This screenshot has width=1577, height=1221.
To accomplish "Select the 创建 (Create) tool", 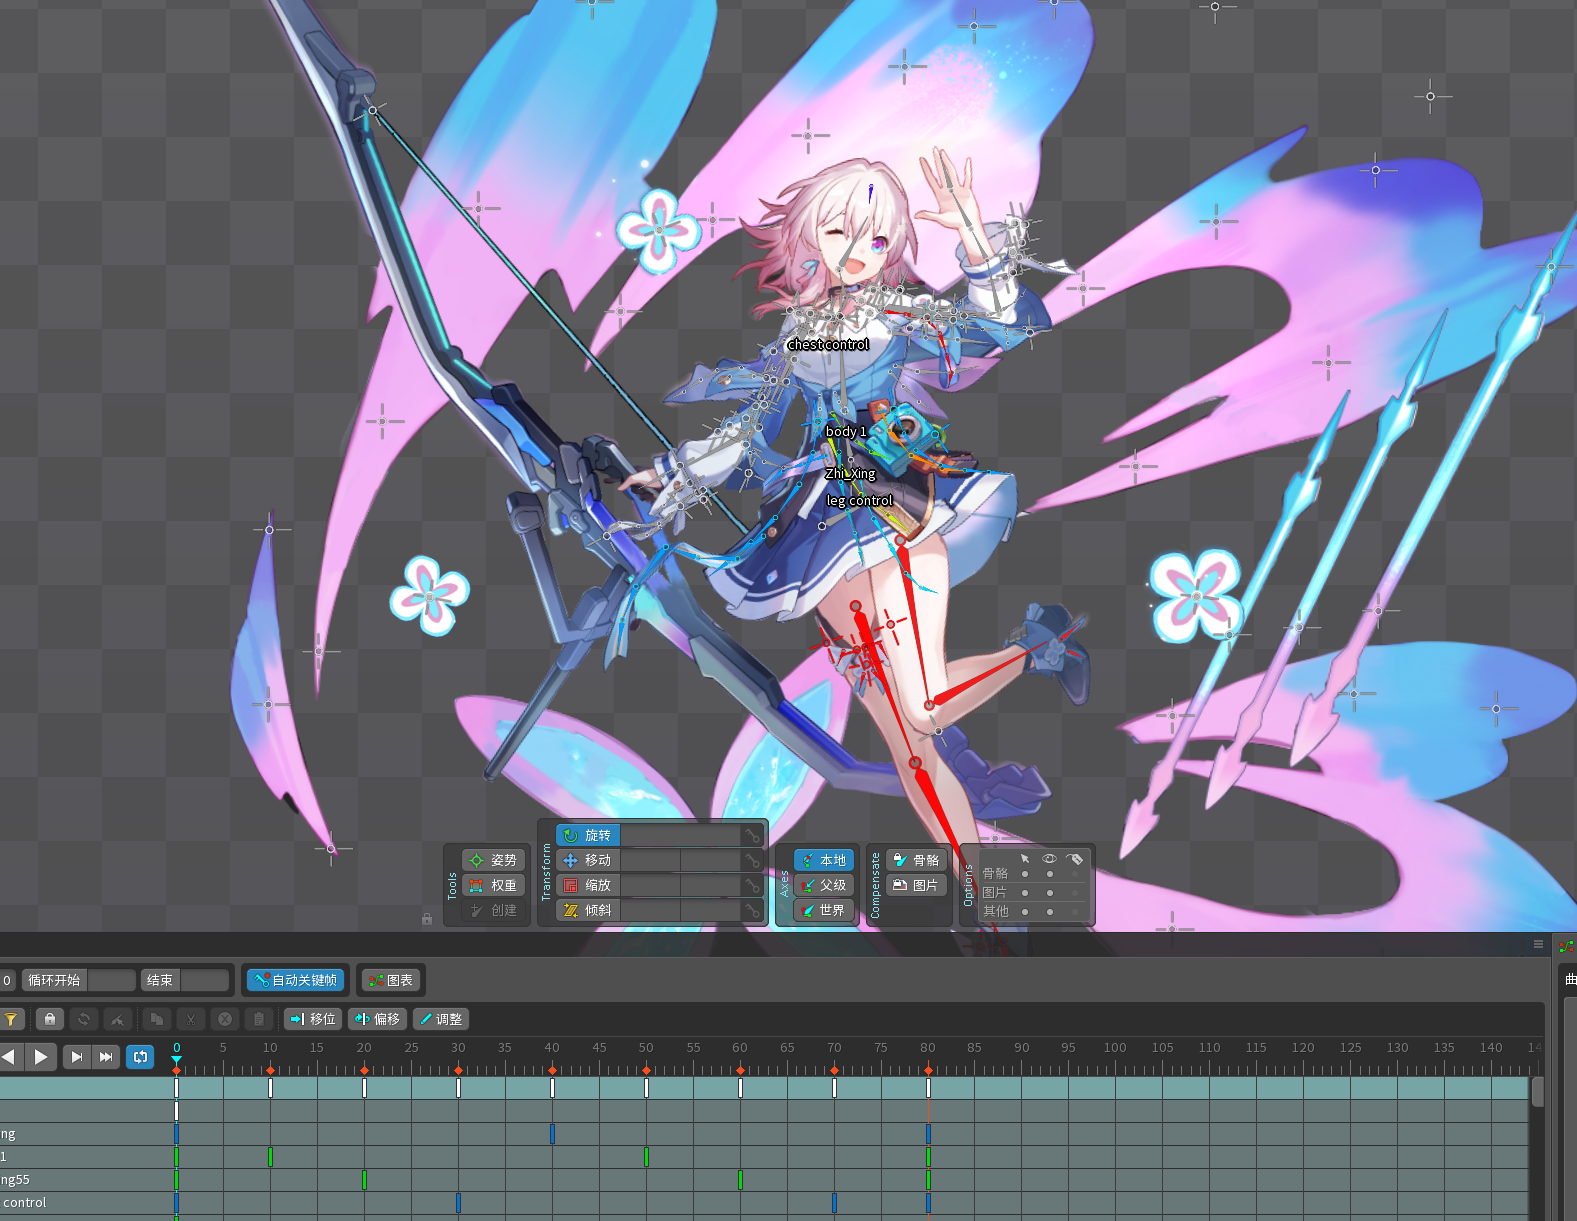I will (x=494, y=910).
